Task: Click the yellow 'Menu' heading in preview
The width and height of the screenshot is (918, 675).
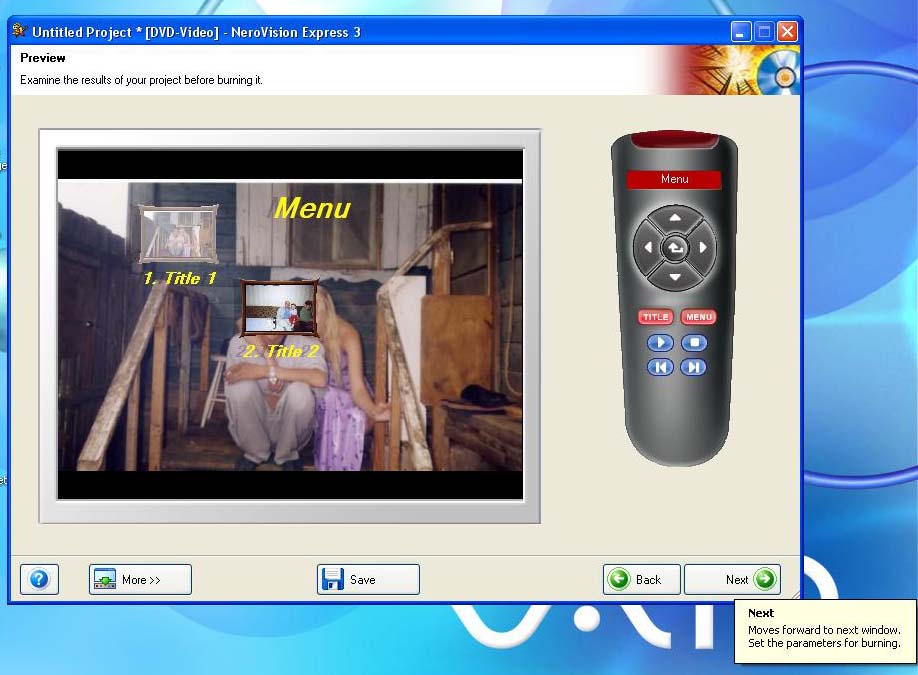Action: [x=313, y=208]
